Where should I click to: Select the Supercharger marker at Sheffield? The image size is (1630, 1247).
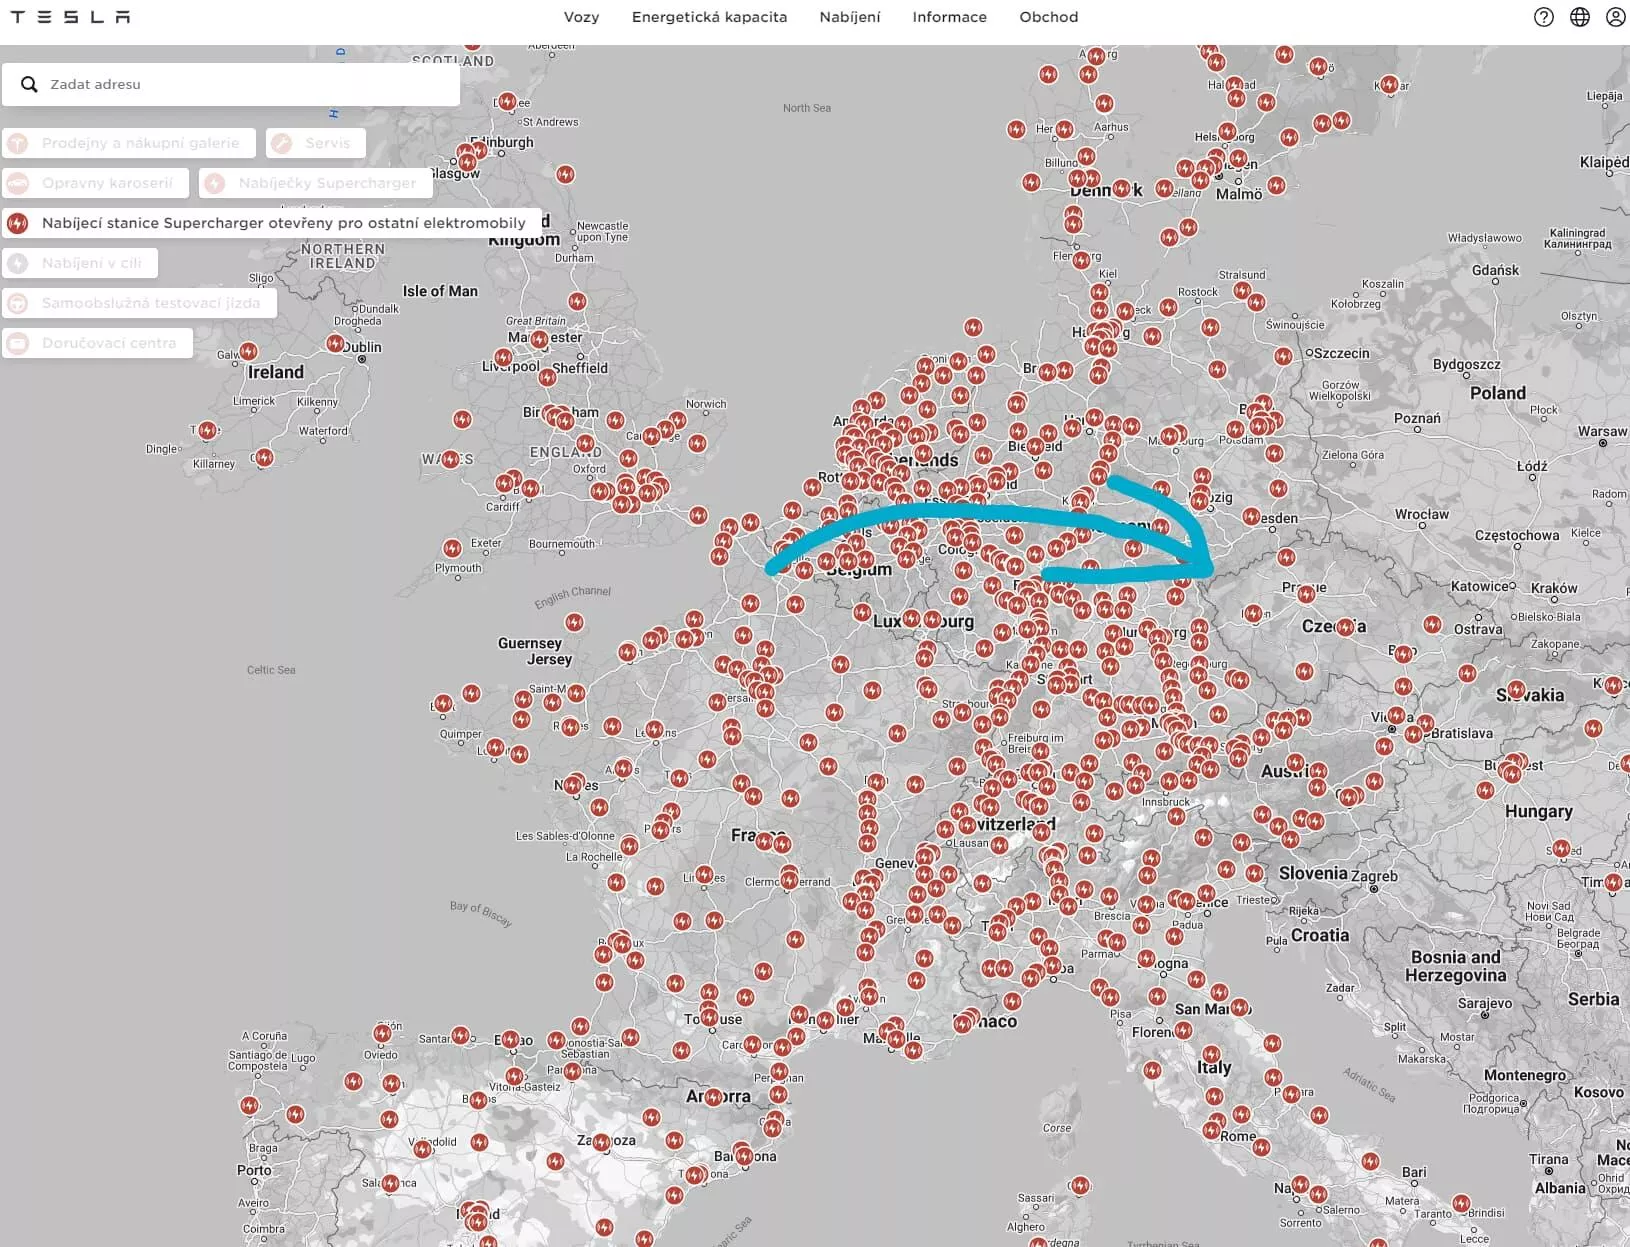(547, 377)
